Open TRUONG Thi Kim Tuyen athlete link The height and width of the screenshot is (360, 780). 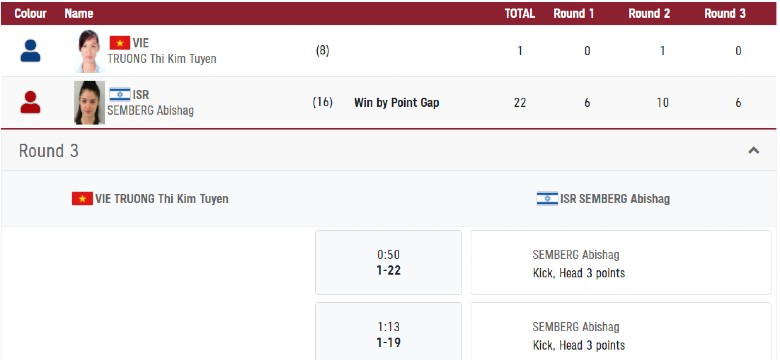tap(162, 59)
